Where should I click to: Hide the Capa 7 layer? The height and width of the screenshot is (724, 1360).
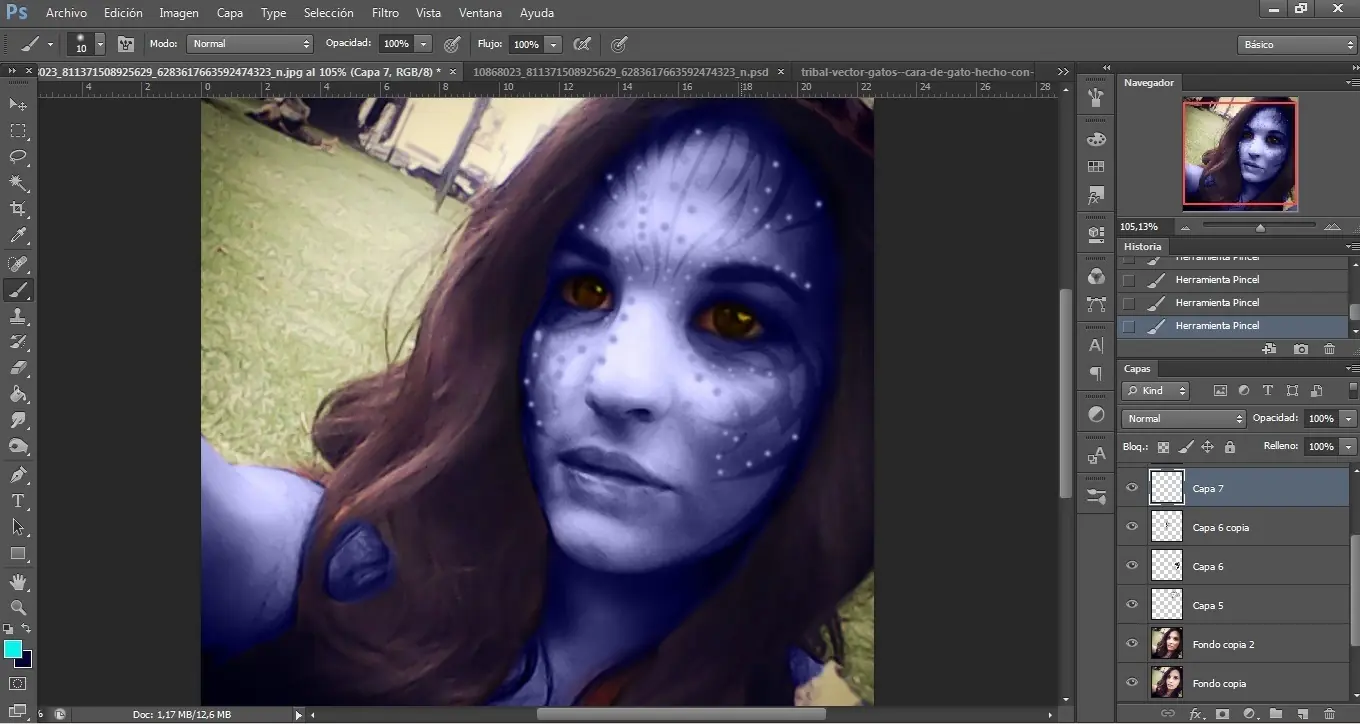1132,488
